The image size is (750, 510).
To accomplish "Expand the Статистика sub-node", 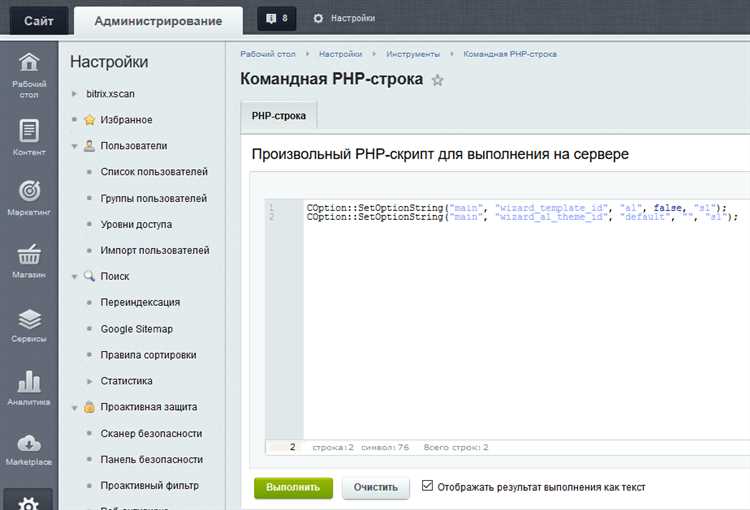I will pos(89,381).
